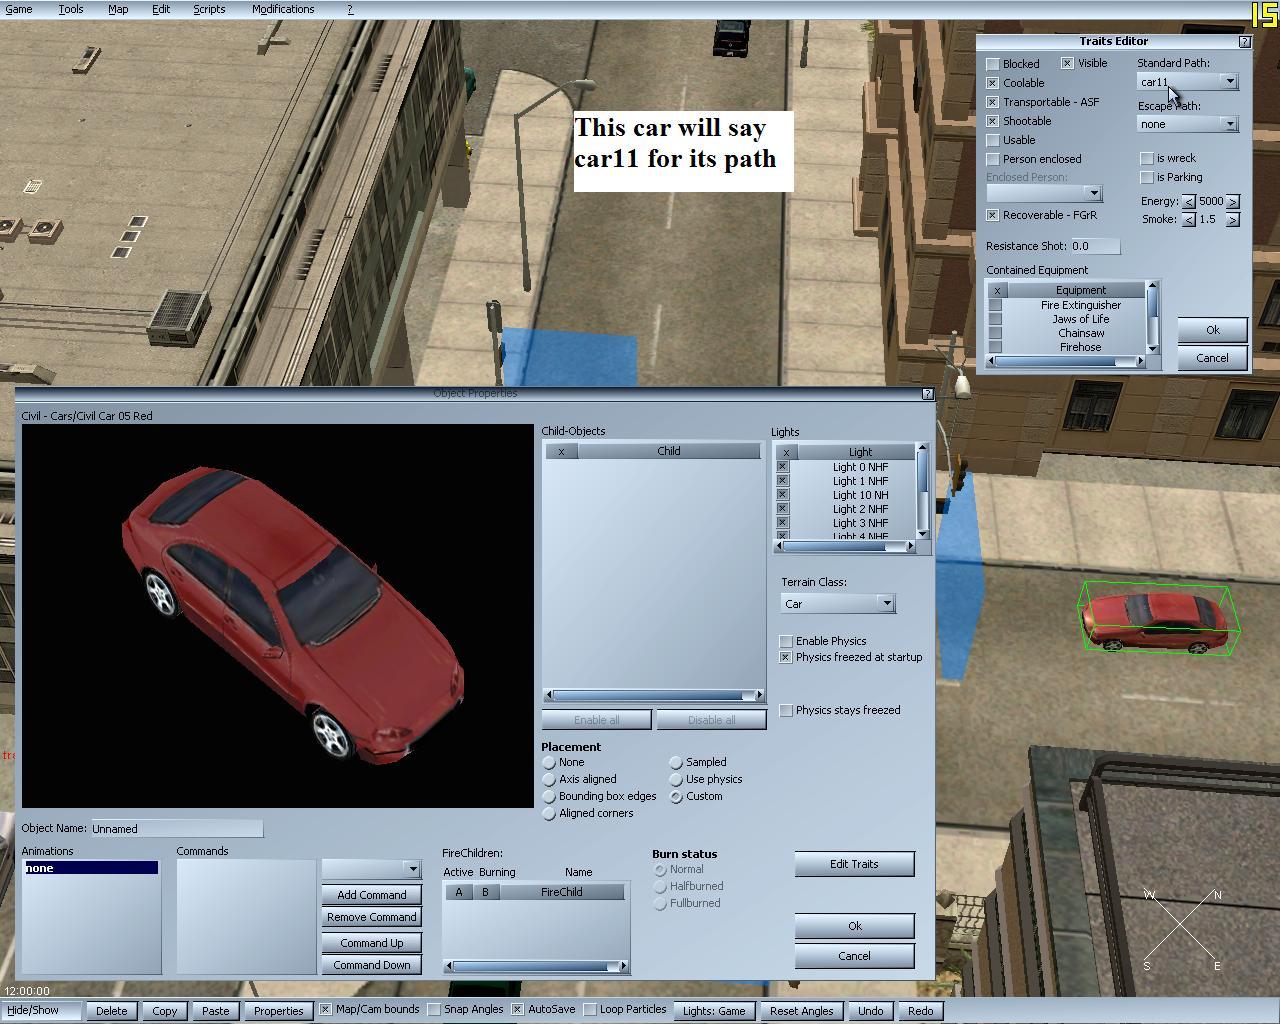Screen dimensions: 1280x1024
Task: Confirm Traits Editor with Ok
Action: click(1212, 330)
